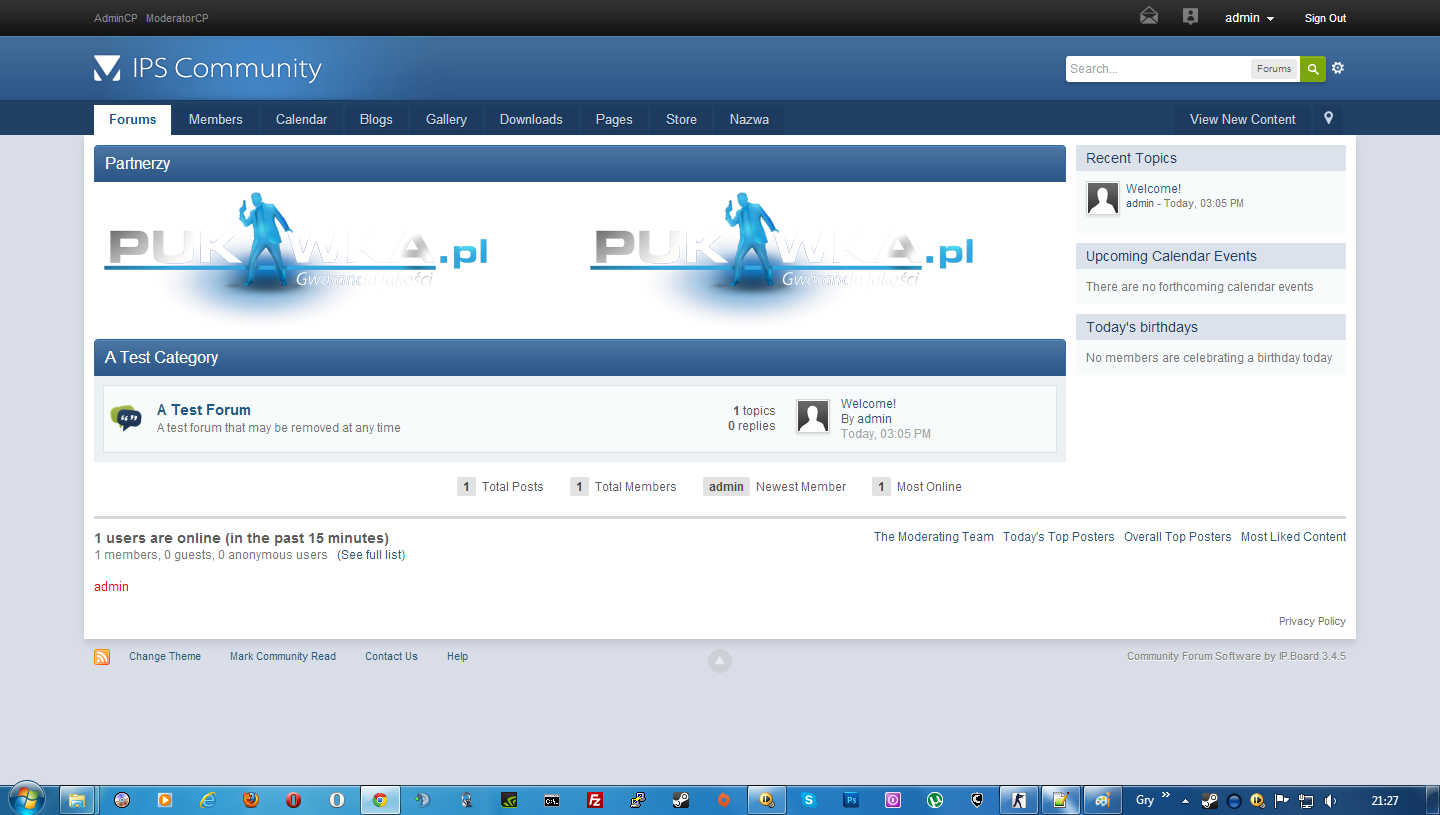Open the Privacy Policy link
This screenshot has height=815, width=1440.
click(1312, 621)
